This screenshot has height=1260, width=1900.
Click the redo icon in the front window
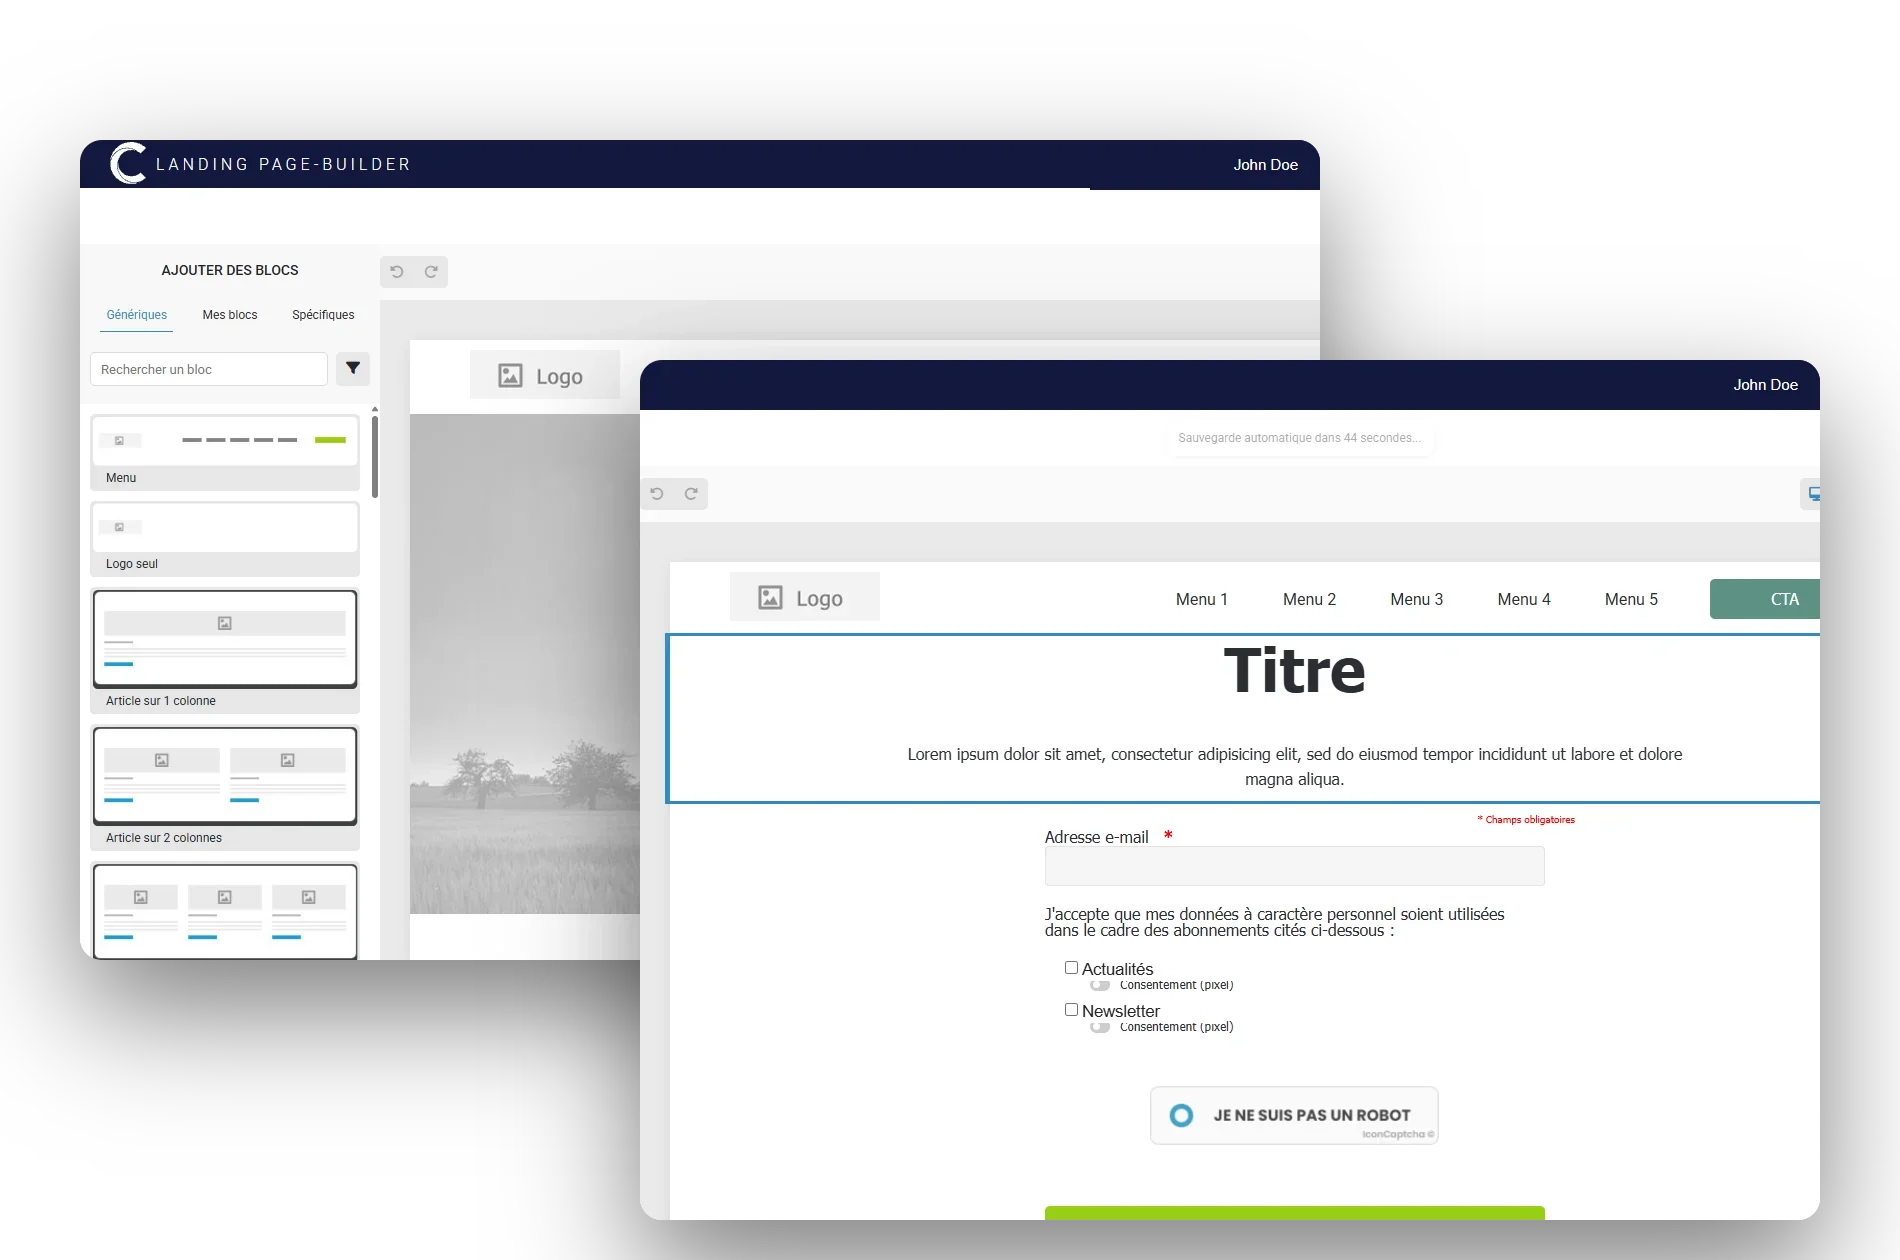pos(691,494)
